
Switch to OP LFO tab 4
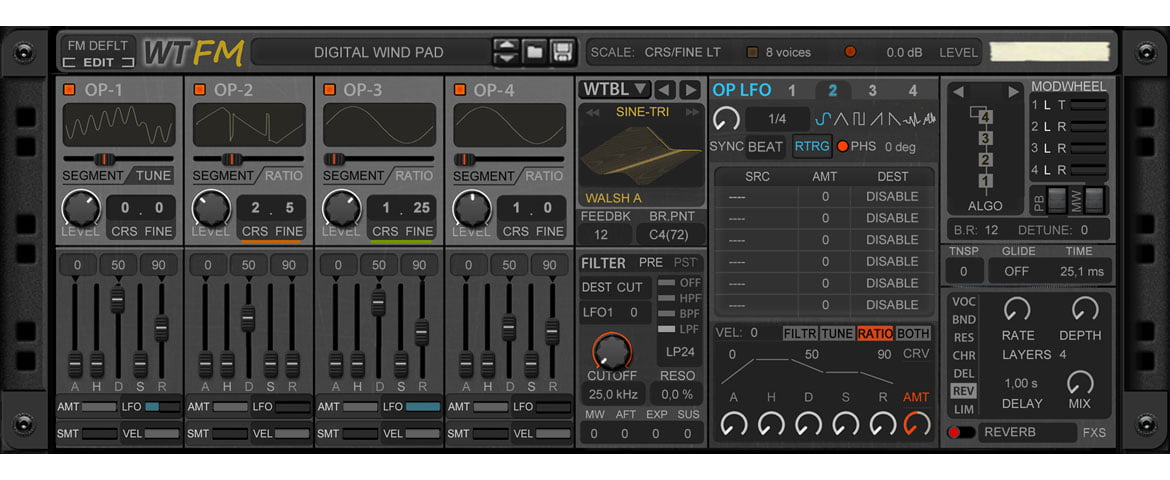(x=913, y=91)
